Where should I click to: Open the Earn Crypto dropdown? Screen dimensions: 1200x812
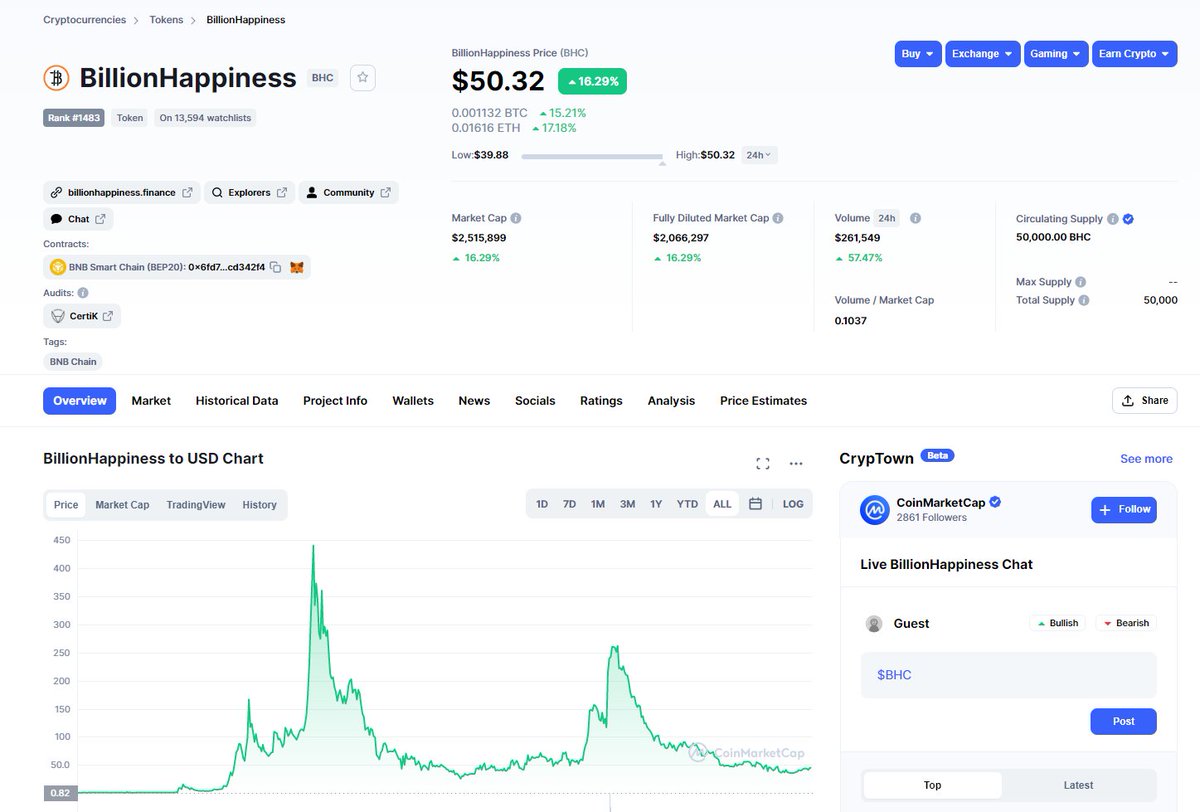tap(1135, 54)
